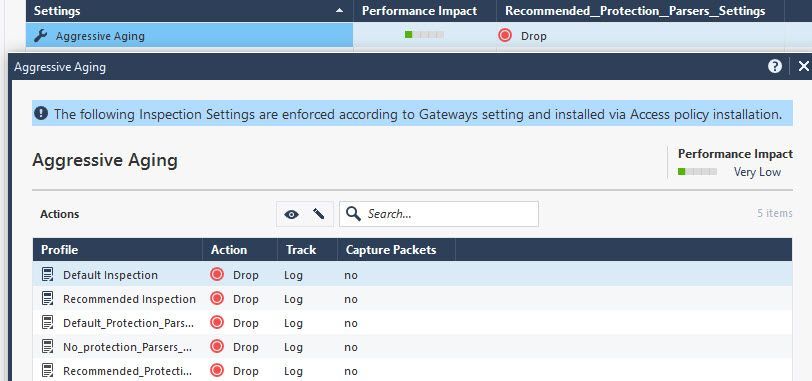812x381 pixels.
Task: Click the eye view icon in Actions
Action: coord(291,214)
